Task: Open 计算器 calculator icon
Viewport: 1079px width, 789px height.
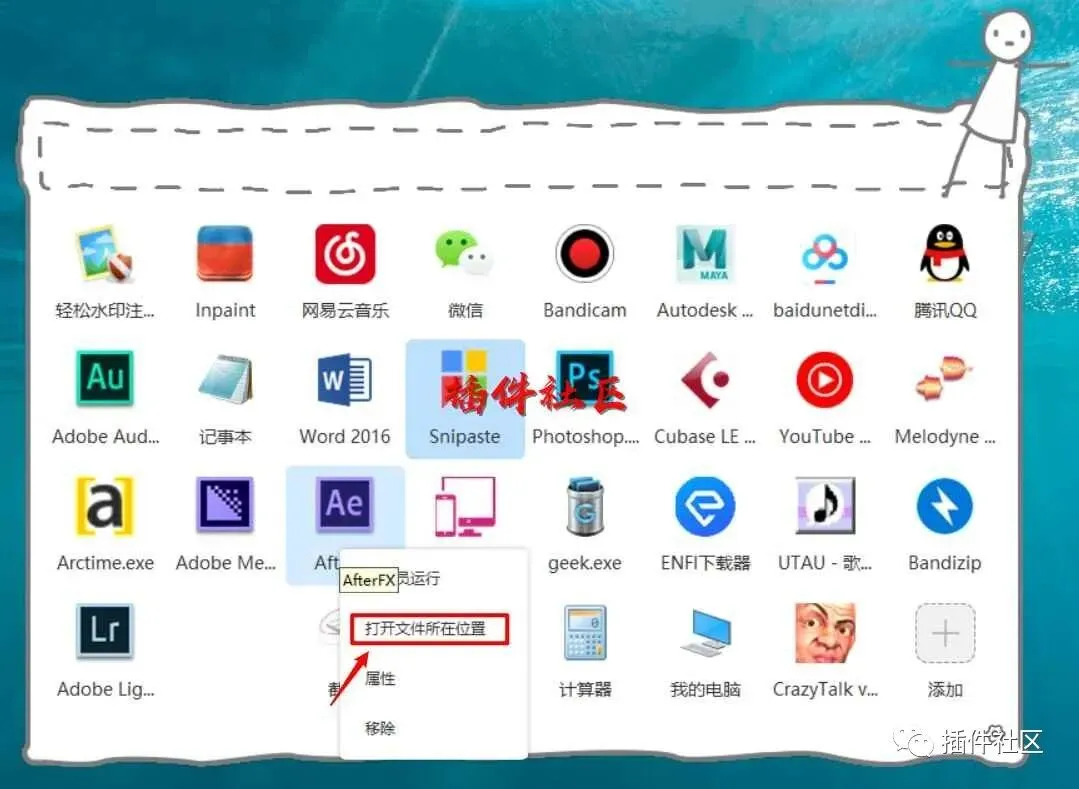Action: (584, 632)
